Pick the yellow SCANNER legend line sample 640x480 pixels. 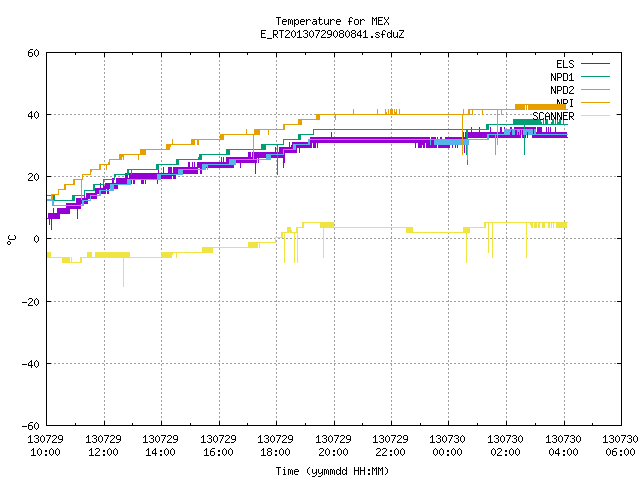[595, 116]
